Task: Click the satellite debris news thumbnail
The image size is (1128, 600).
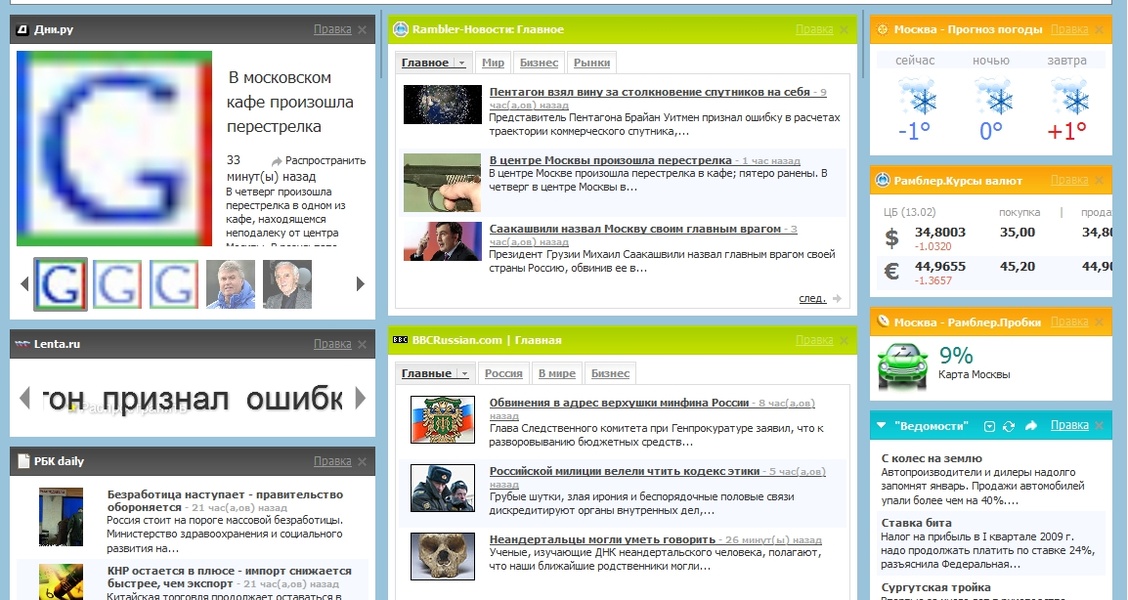Action: tap(442, 104)
